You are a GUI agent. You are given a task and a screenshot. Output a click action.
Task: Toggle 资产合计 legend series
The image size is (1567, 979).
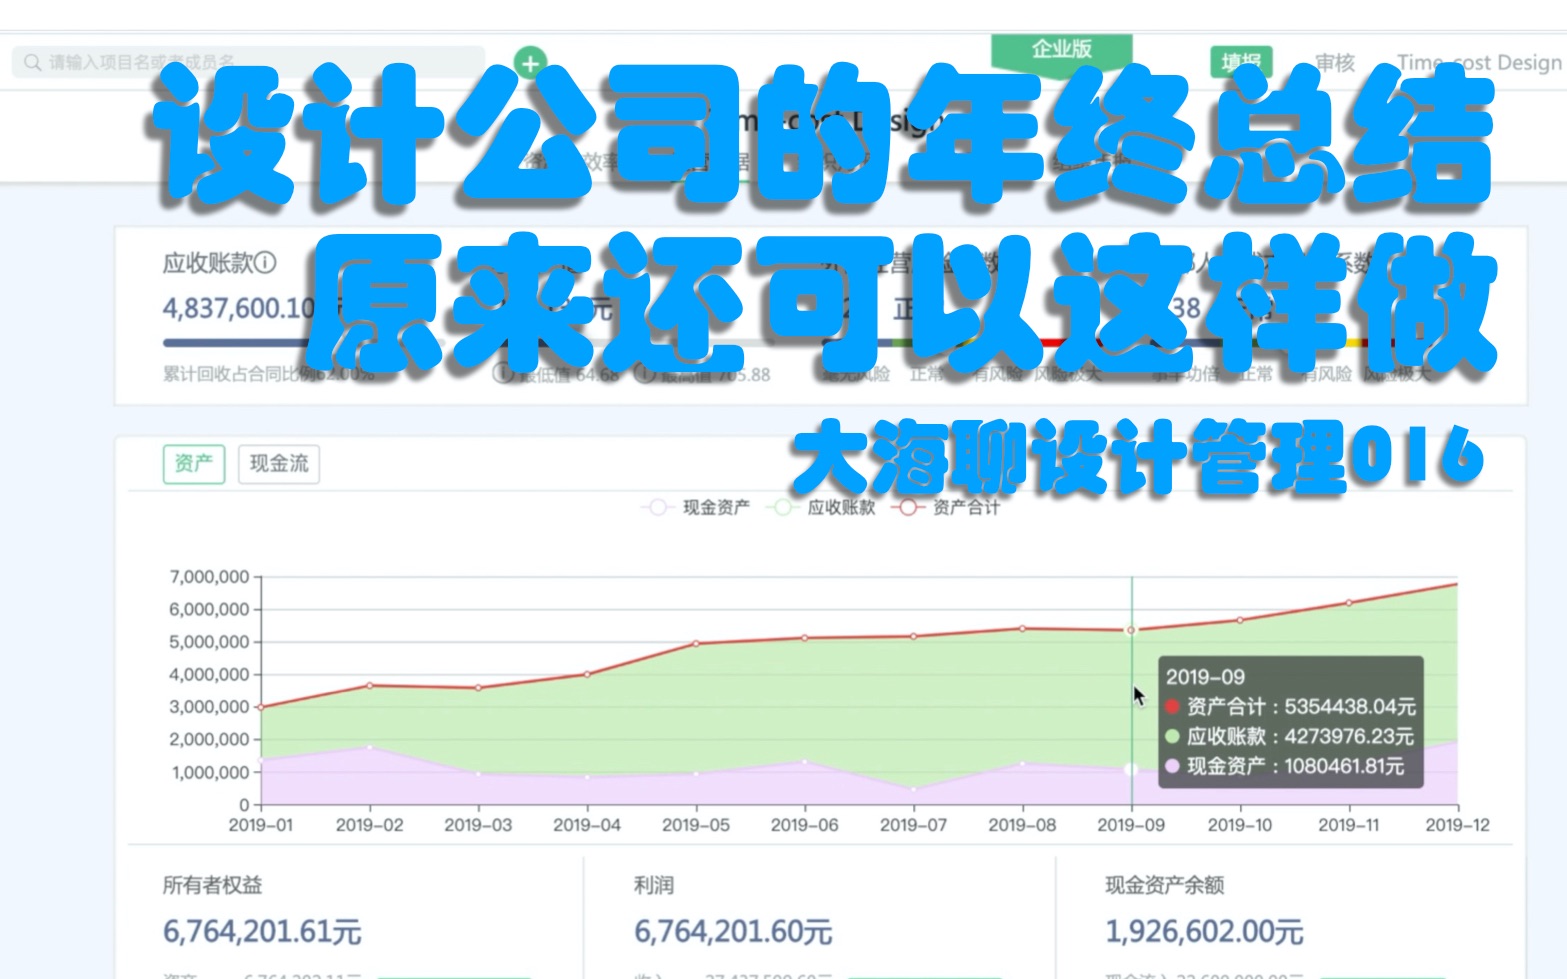[x=945, y=507]
